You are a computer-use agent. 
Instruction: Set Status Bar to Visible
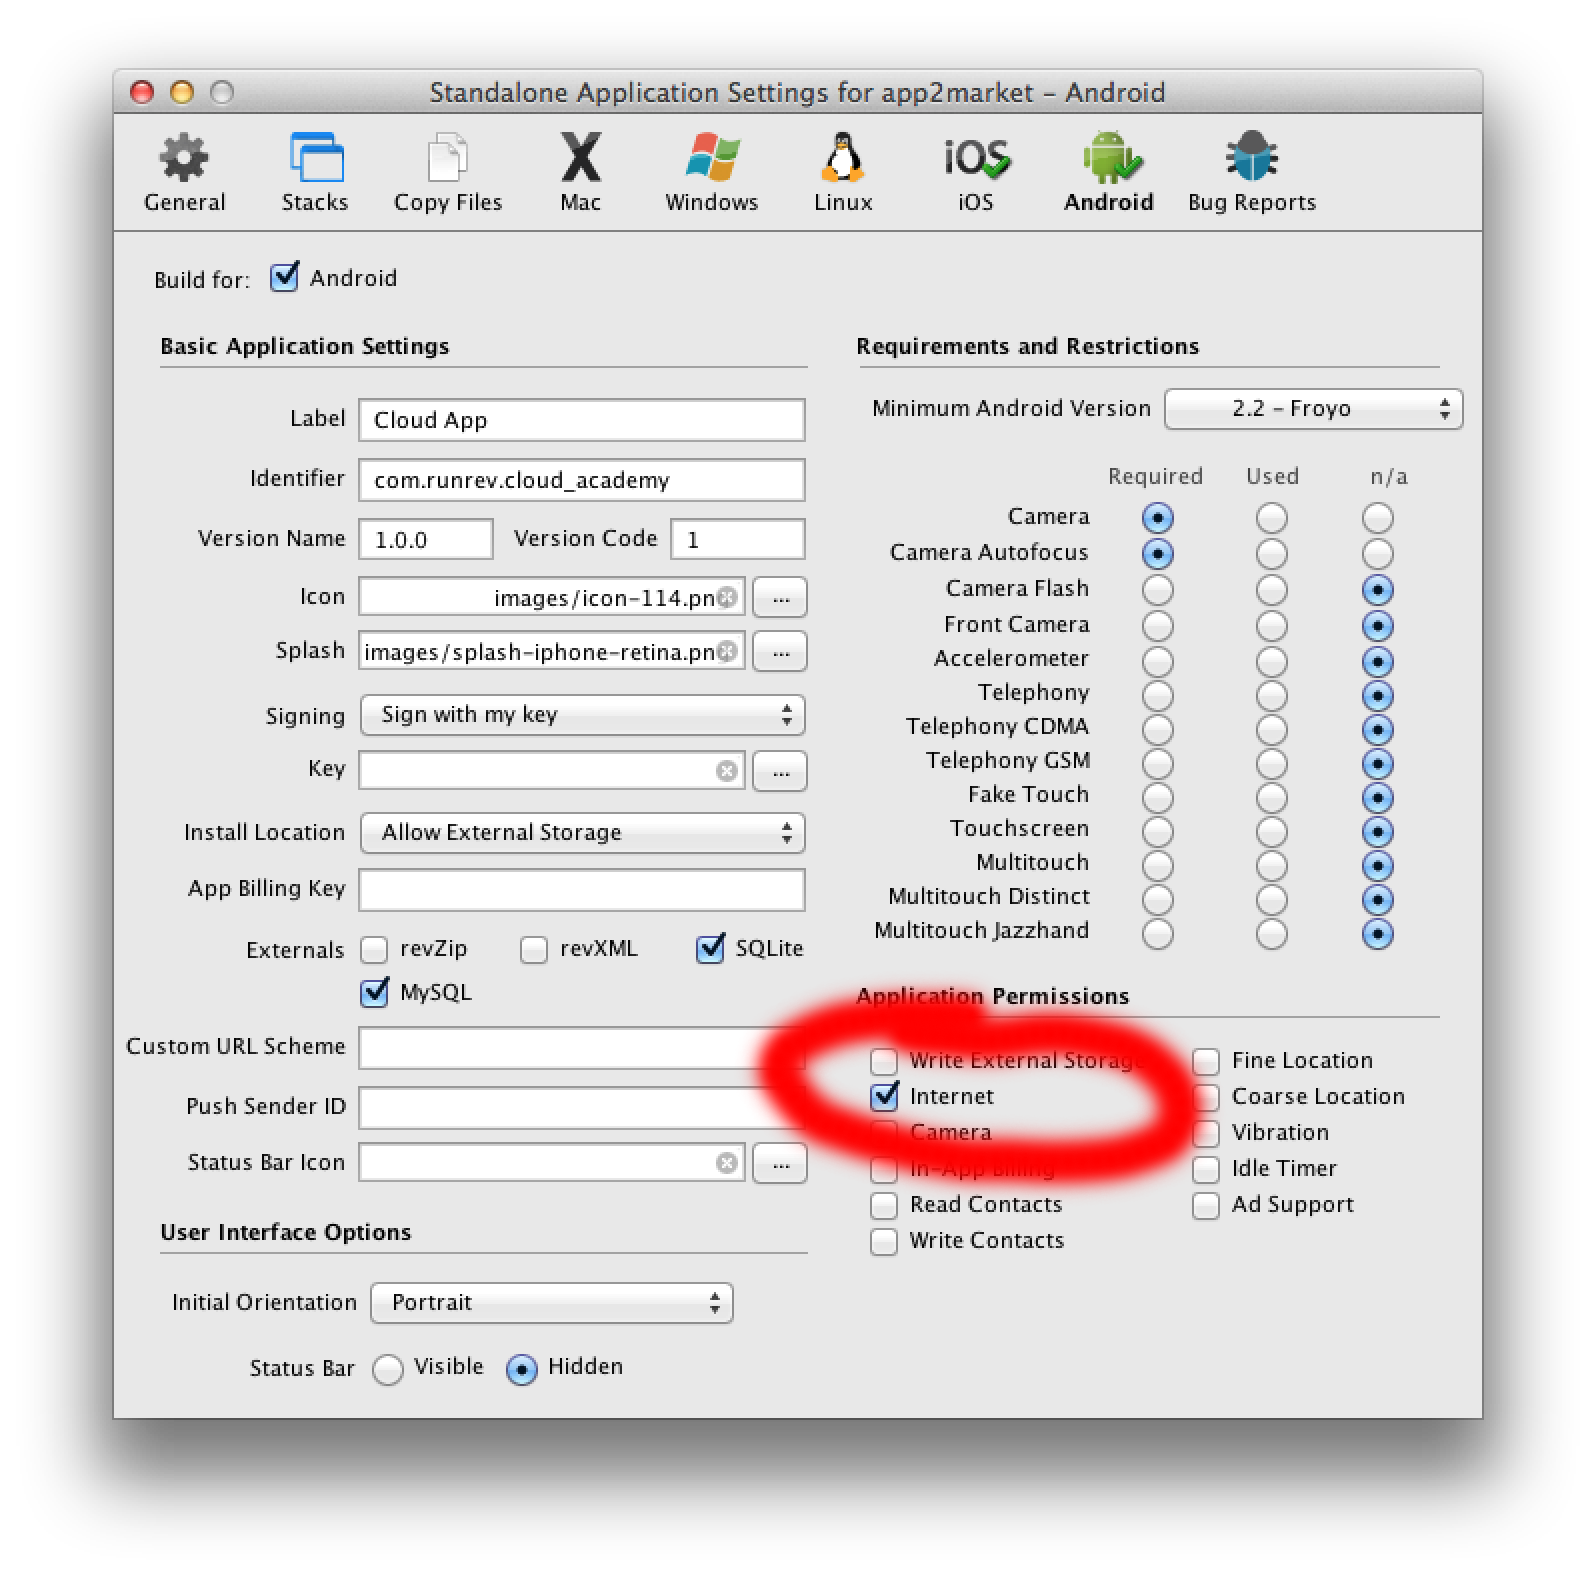click(388, 1369)
